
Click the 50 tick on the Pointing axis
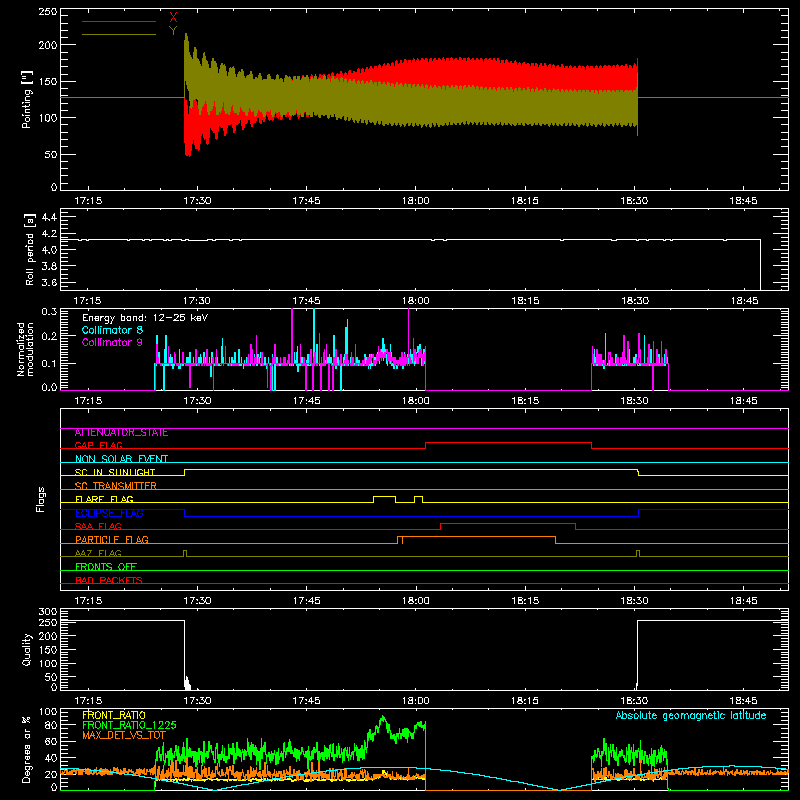tap(51, 155)
